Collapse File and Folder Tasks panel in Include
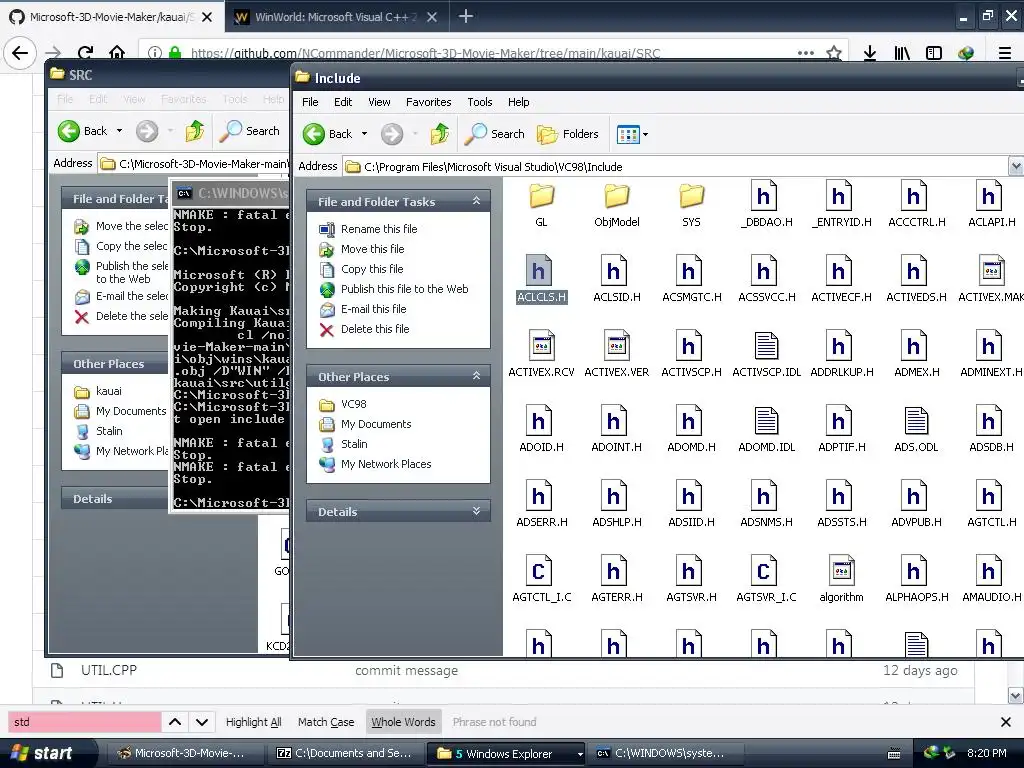 477,201
